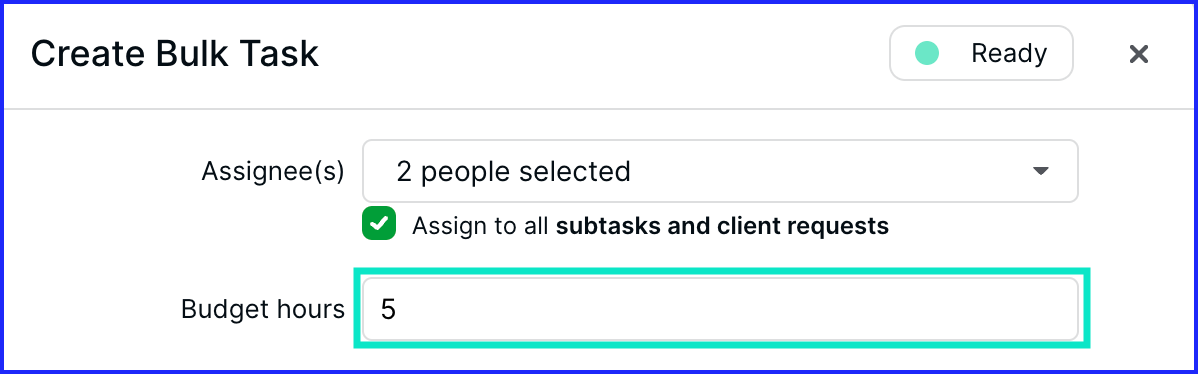Screen dimensions: 1198x374
Task: Open the Assignee(s) dropdown
Action: pos(720,171)
